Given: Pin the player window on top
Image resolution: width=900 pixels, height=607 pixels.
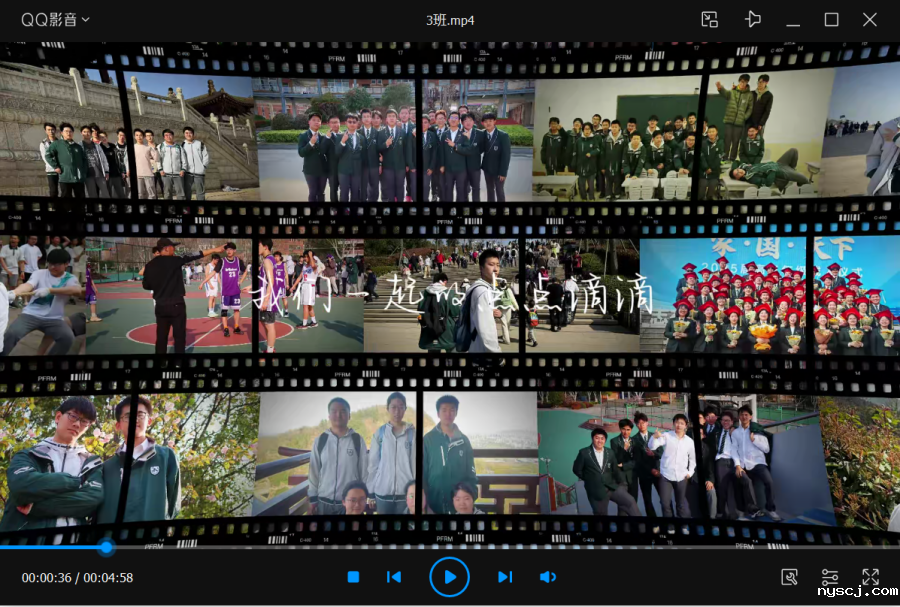Looking at the screenshot, I should [753, 20].
